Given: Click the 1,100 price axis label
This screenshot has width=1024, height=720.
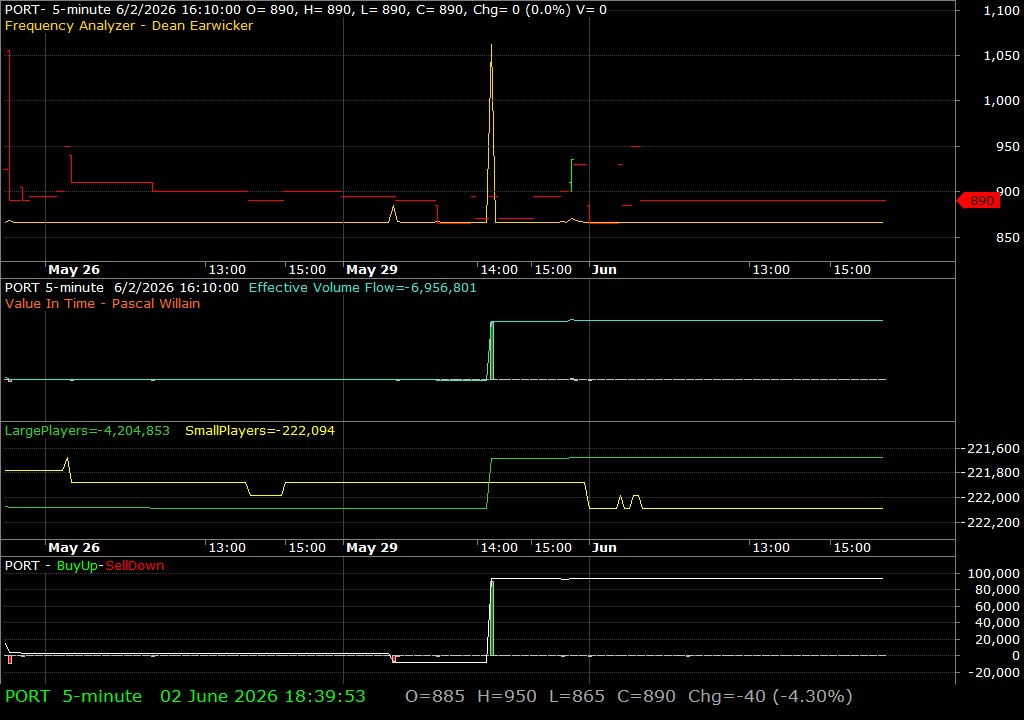Looking at the screenshot, I should (x=1001, y=10).
